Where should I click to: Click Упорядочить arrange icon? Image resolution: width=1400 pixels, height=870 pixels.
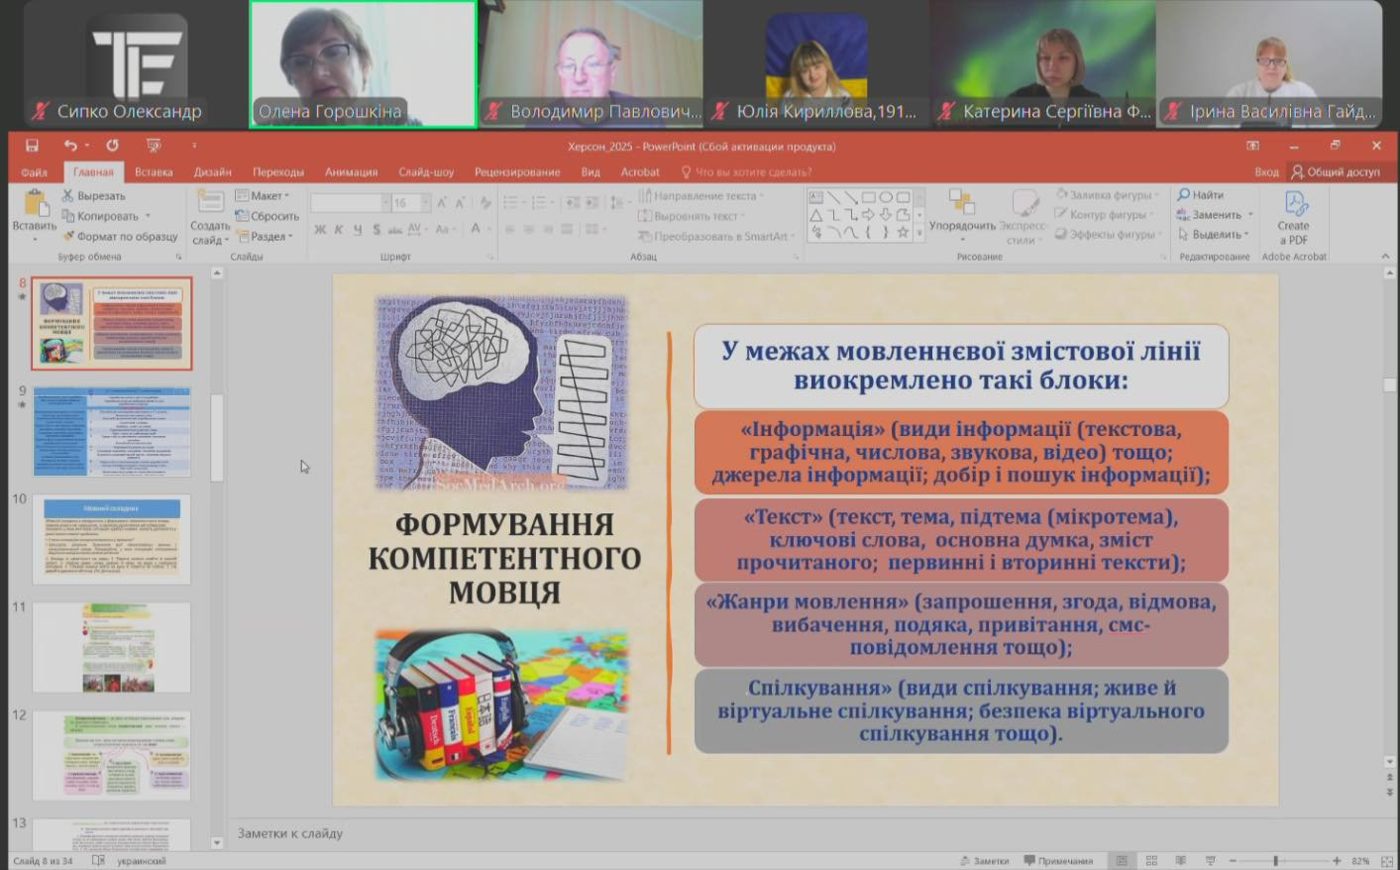(962, 203)
